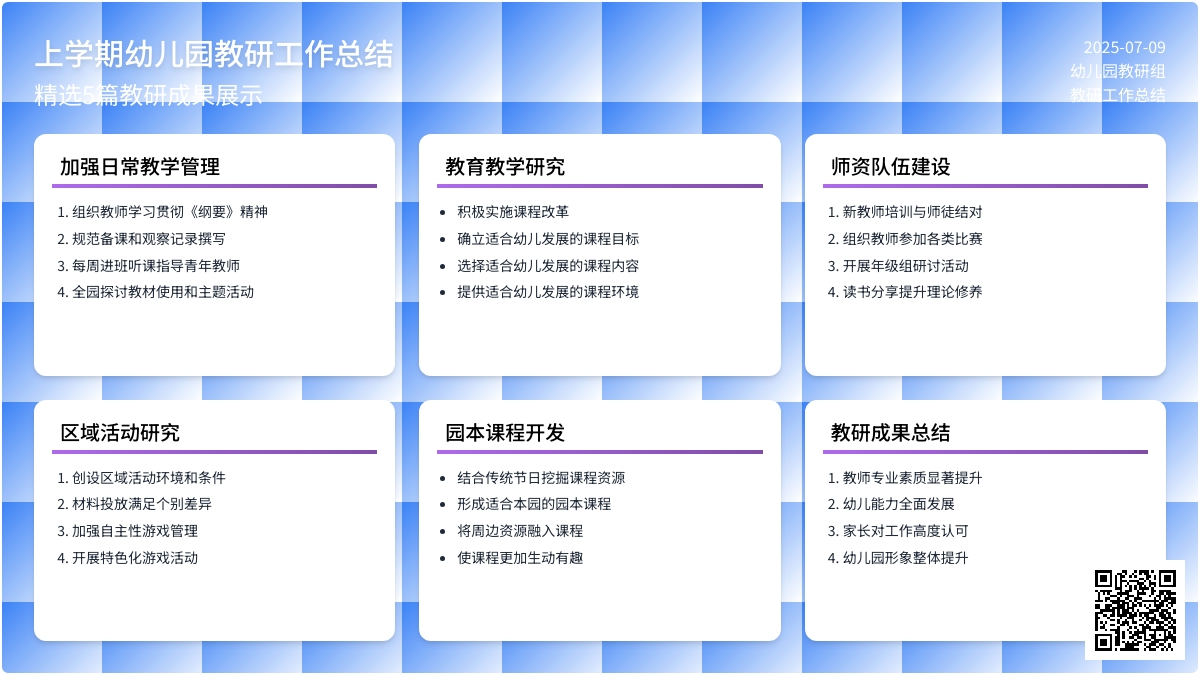Select the card heading 园本课程开发

[x=505, y=433]
